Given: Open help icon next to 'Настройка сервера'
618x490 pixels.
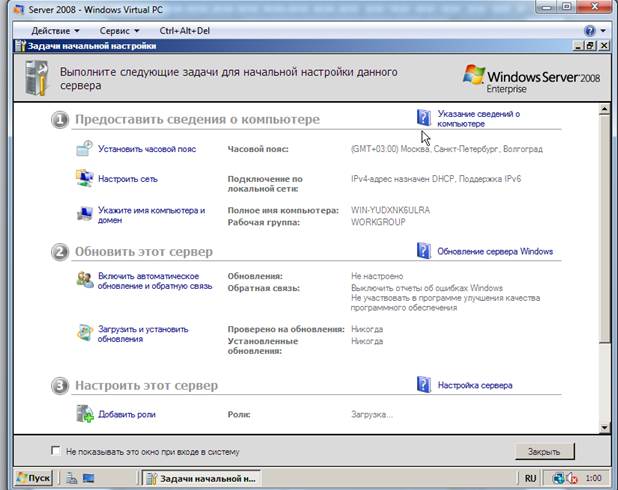Looking at the screenshot, I should click(x=424, y=384).
